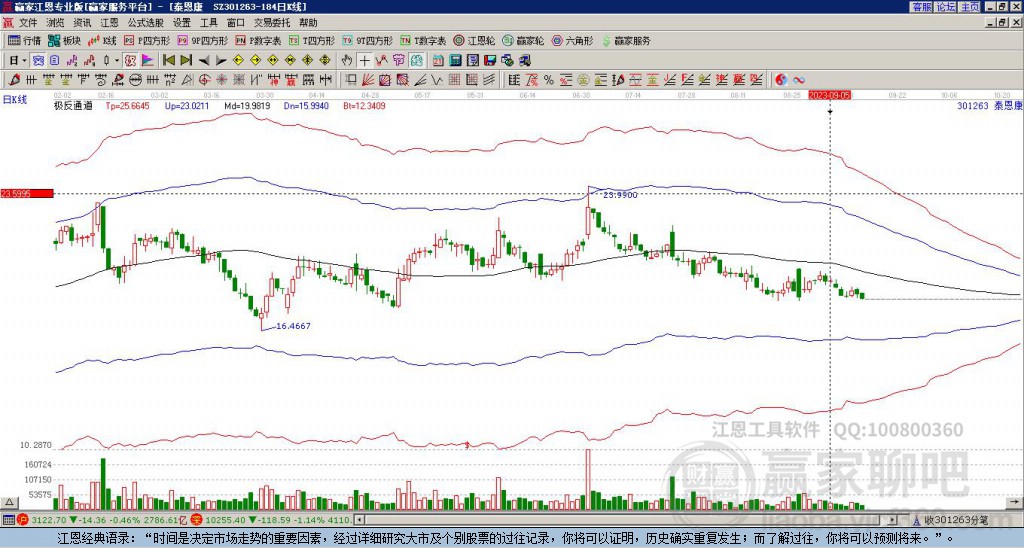Open the 公式选股 menu
The width and height of the screenshot is (1024, 548).
click(146, 23)
